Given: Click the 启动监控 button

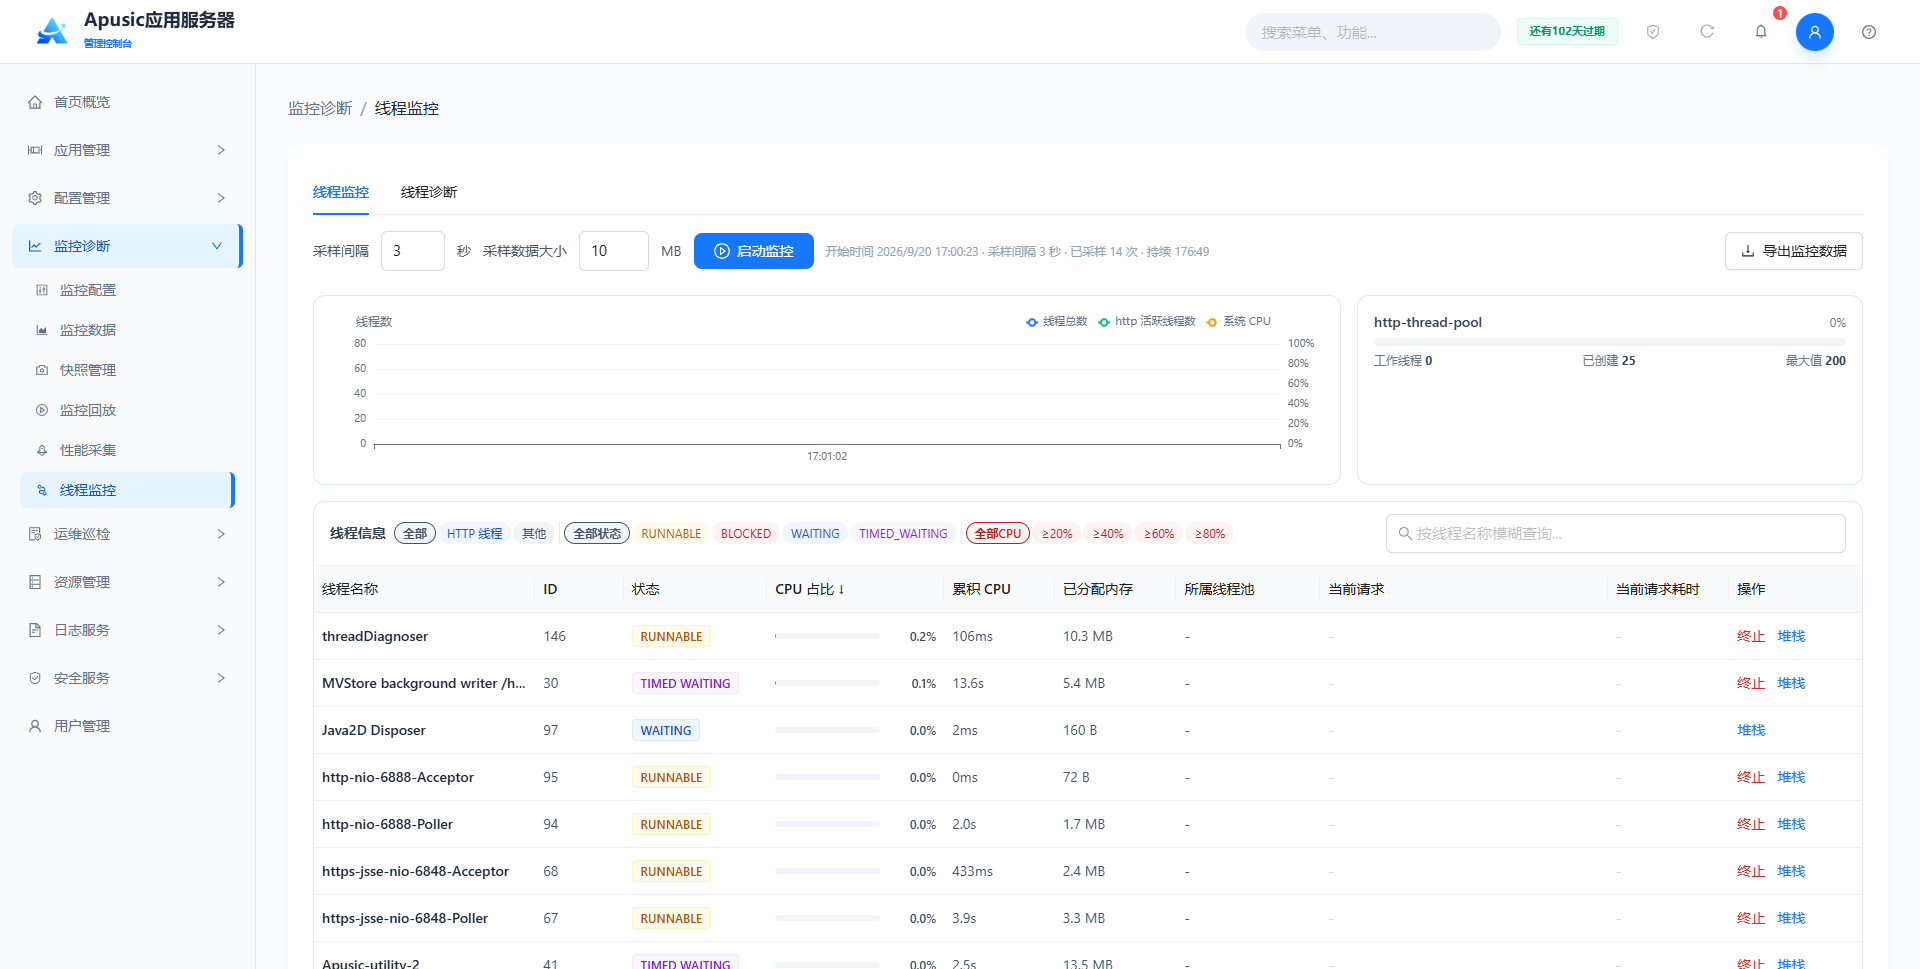Looking at the screenshot, I should 754,251.
